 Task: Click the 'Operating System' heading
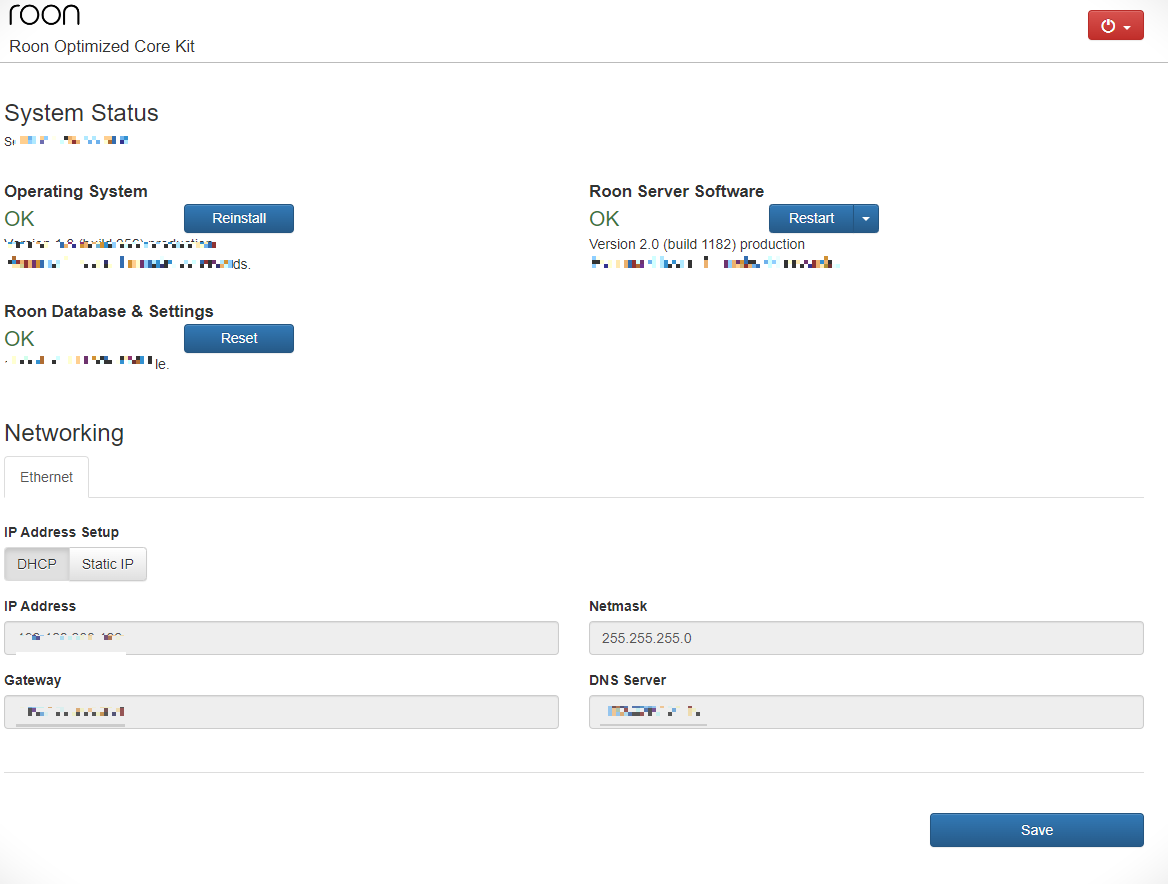pyautogui.click(x=76, y=191)
